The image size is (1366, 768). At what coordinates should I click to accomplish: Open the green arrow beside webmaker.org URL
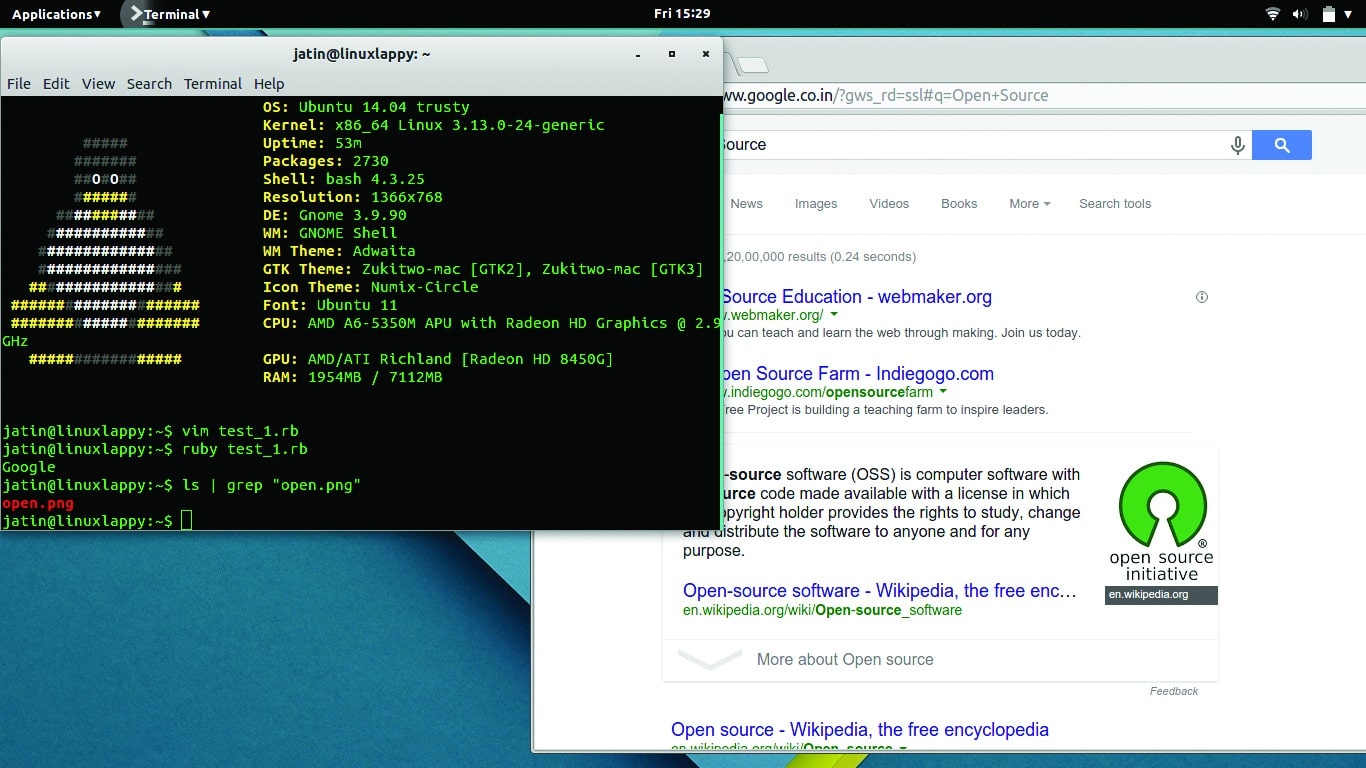[834, 316]
